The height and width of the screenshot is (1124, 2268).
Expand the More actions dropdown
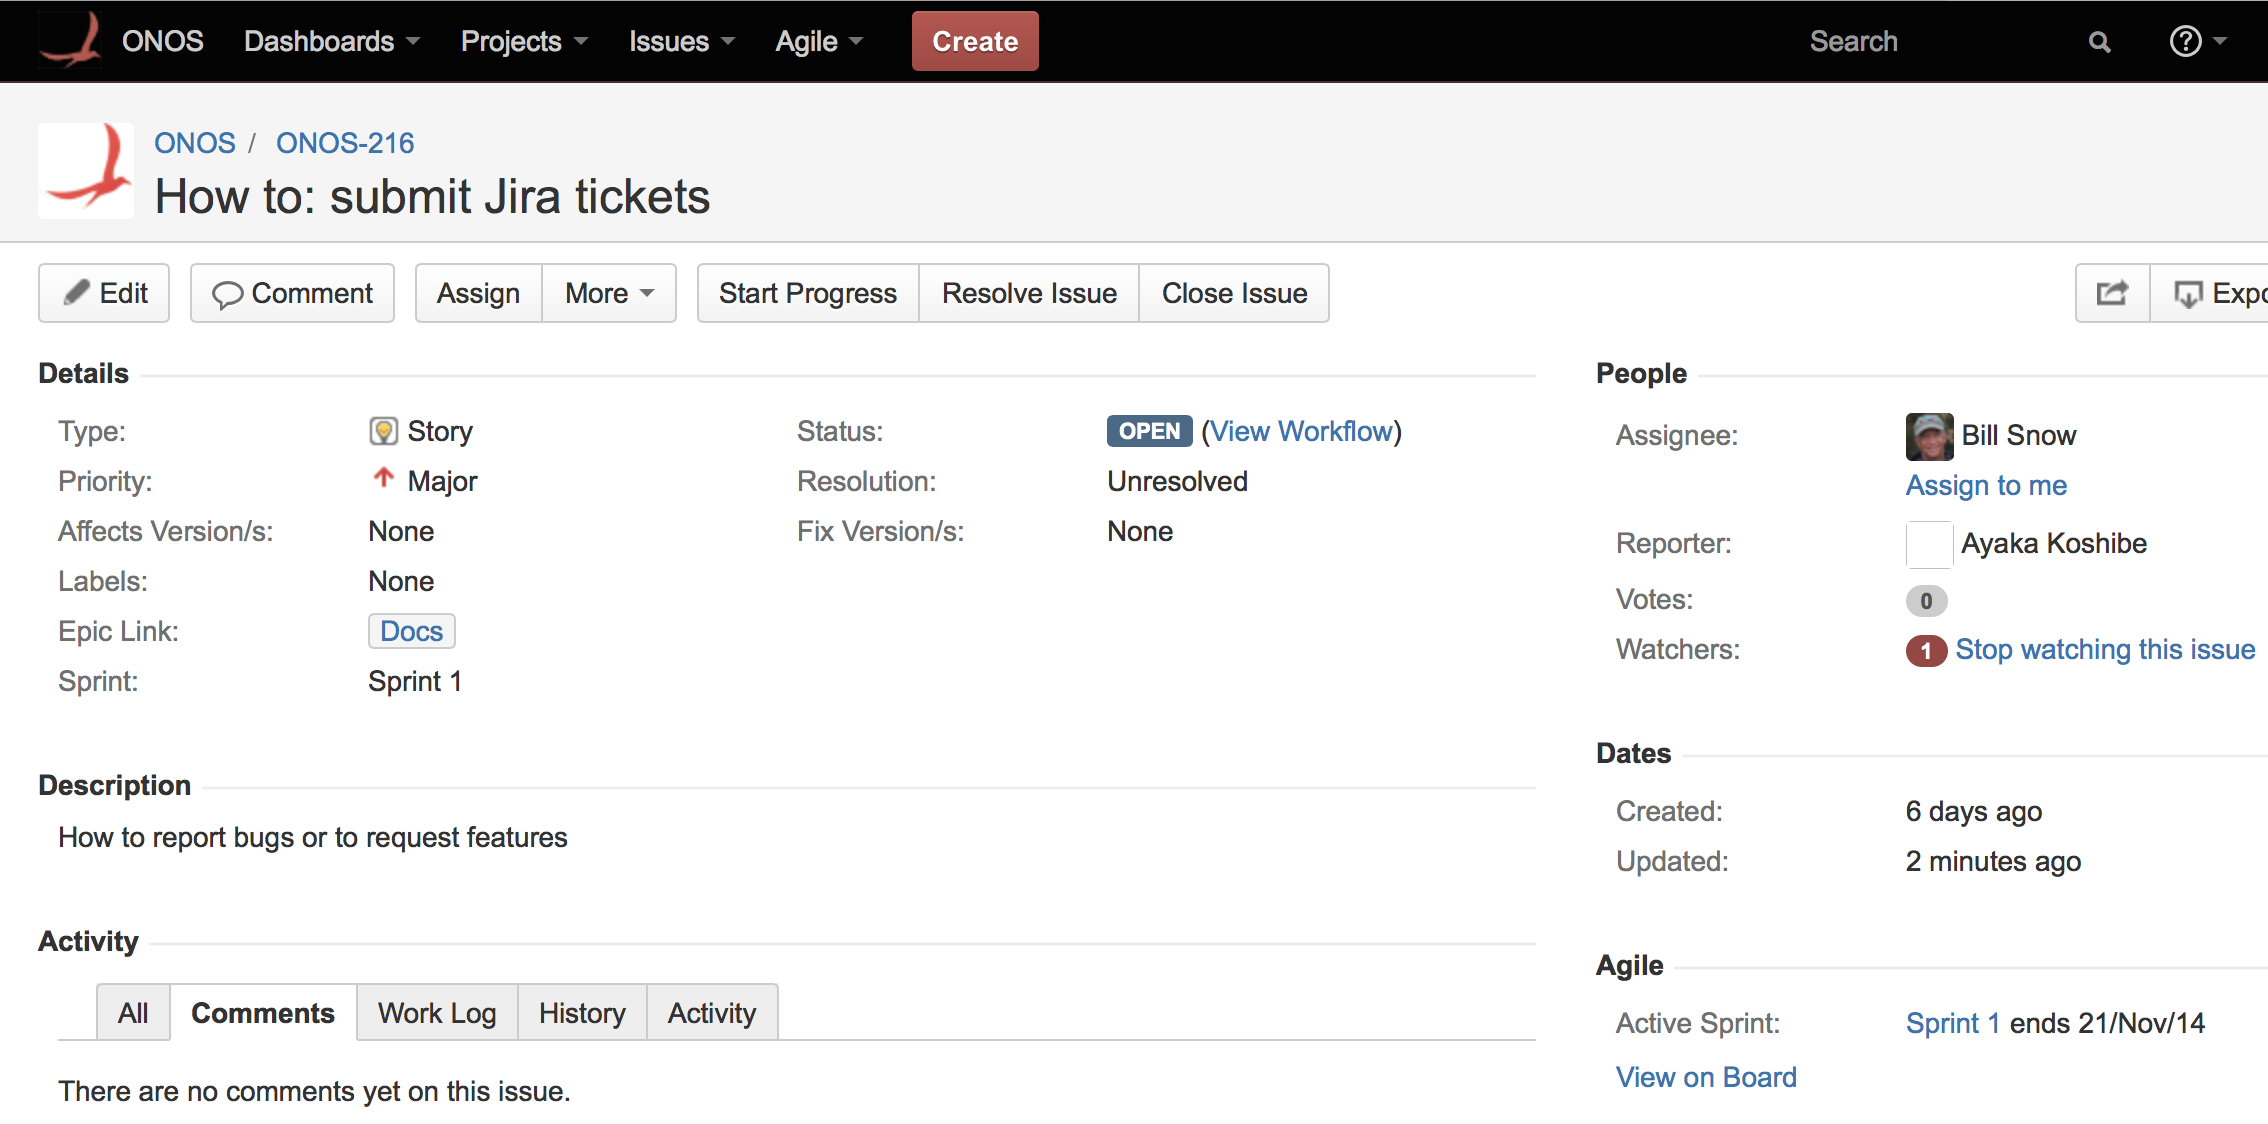[609, 293]
